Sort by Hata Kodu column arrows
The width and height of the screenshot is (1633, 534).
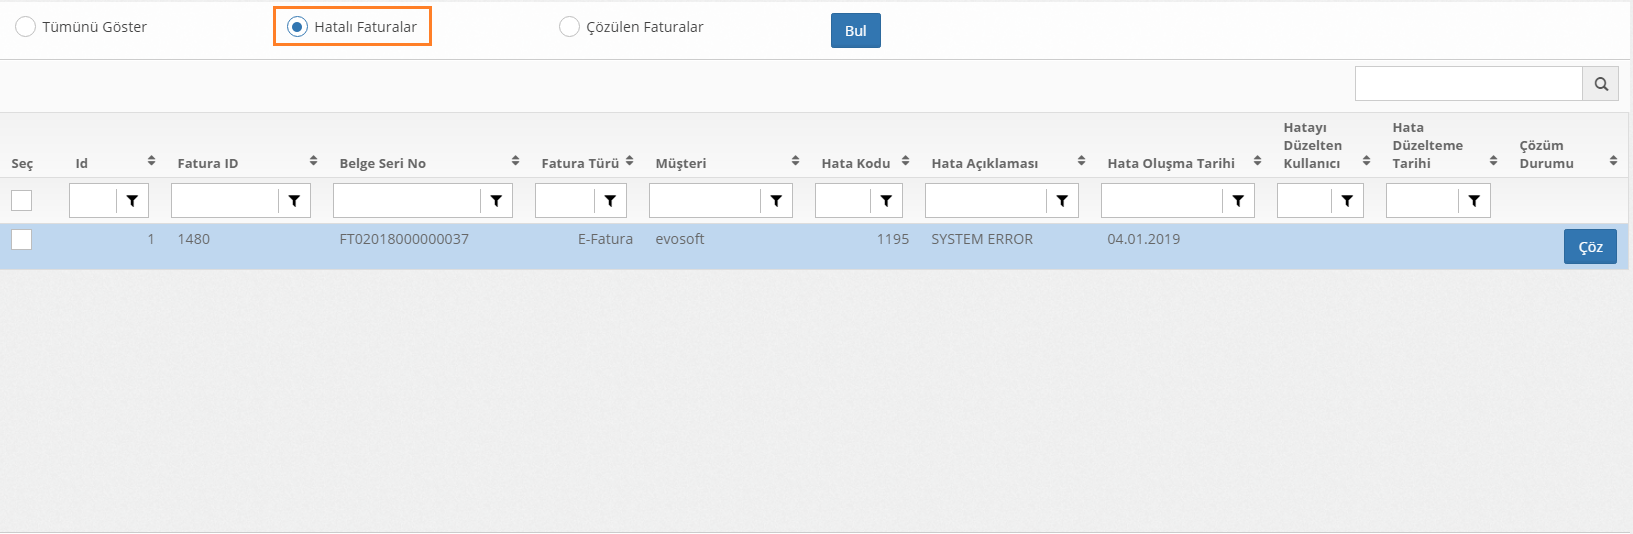[905, 161]
